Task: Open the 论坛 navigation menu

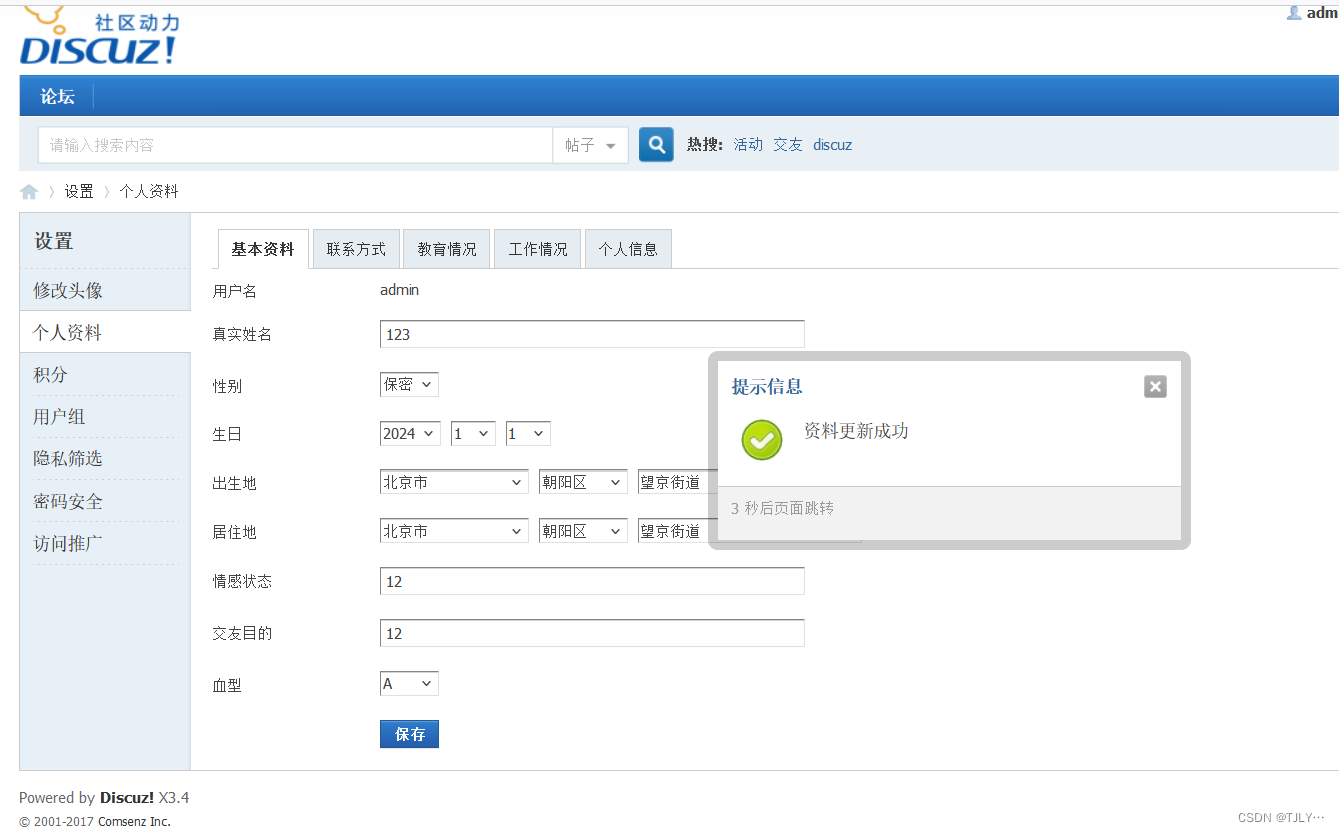Action: 56,95
